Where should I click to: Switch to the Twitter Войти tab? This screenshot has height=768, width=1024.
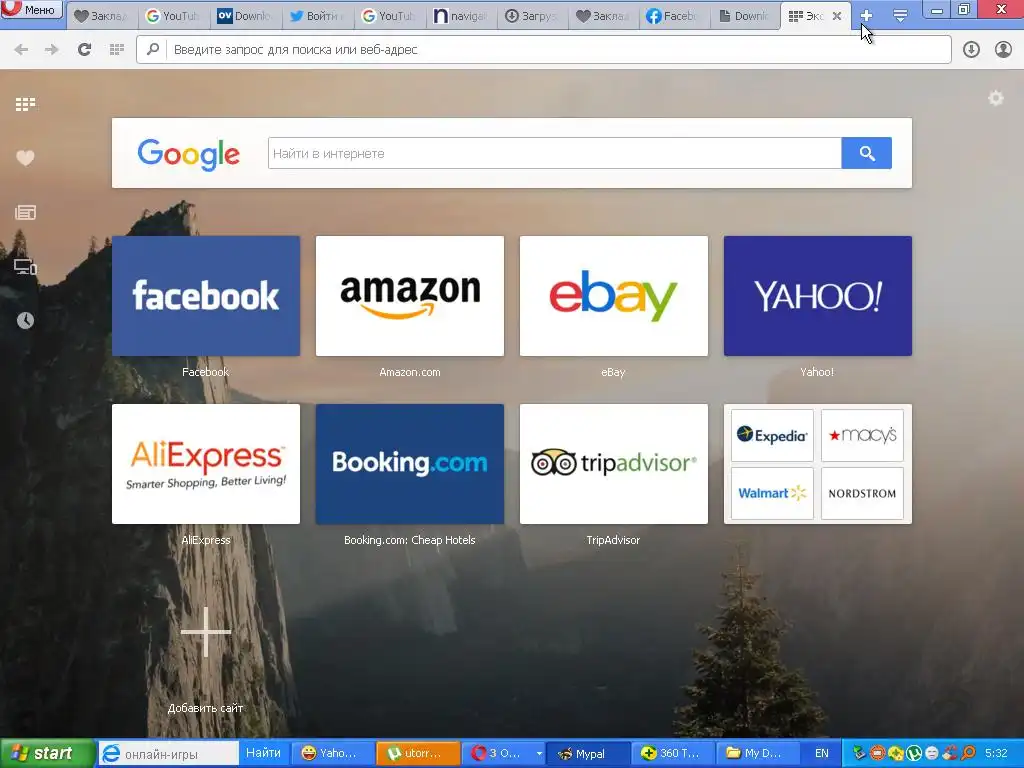tap(318, 16)
